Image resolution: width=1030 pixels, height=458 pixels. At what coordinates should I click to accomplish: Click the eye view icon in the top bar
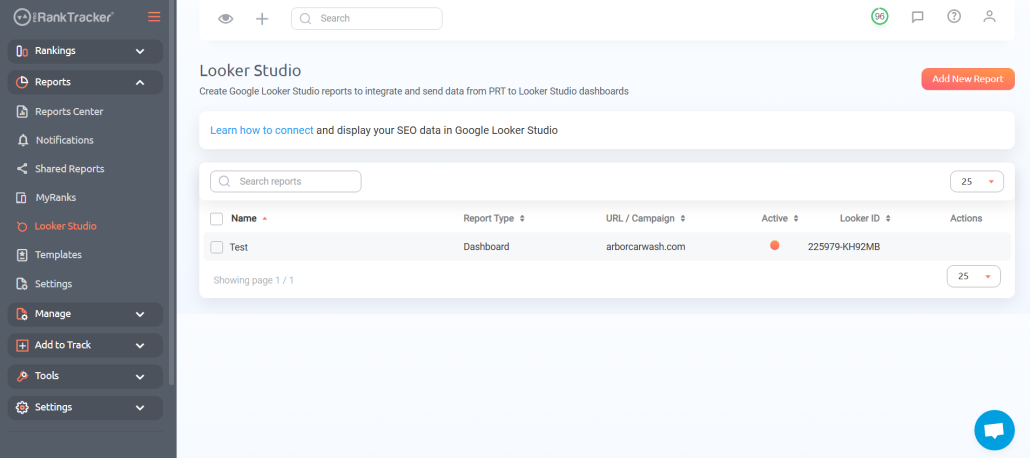click(x=225, y=18)
